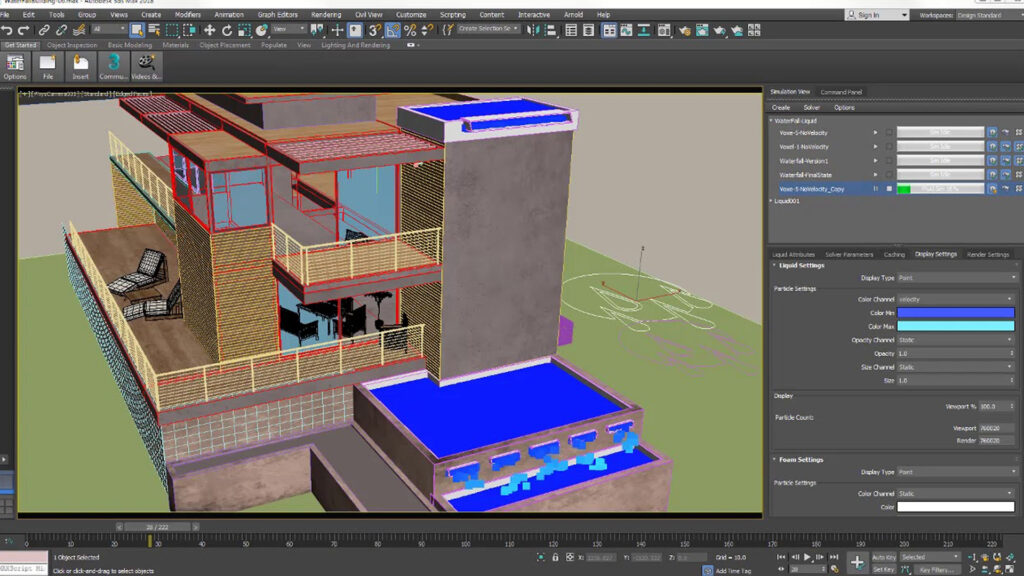The height and width of the screenshot is (576, 1024).
Task: Toggle Percent Snap icon
Action: coord(410,30)
